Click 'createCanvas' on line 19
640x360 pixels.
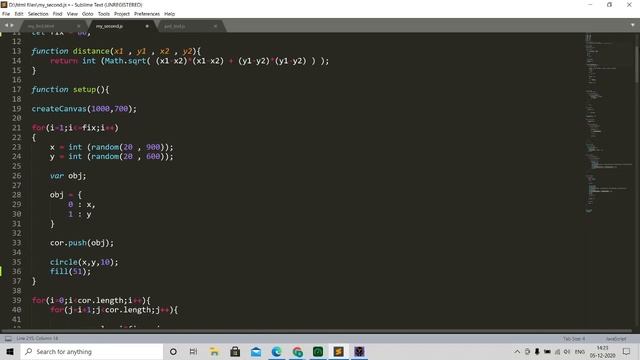(x=59, y=109)
